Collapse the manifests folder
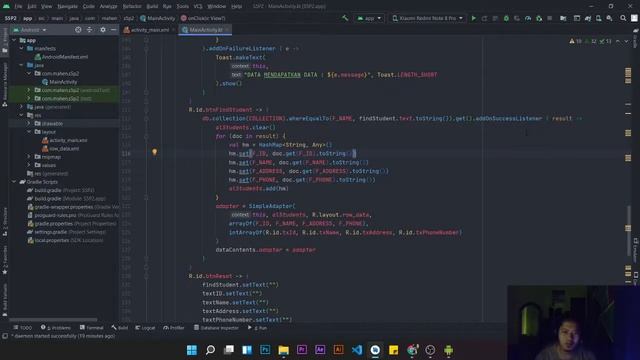This screenshot has height=360, width=640. pyautogui.click(x=21, y=48)
